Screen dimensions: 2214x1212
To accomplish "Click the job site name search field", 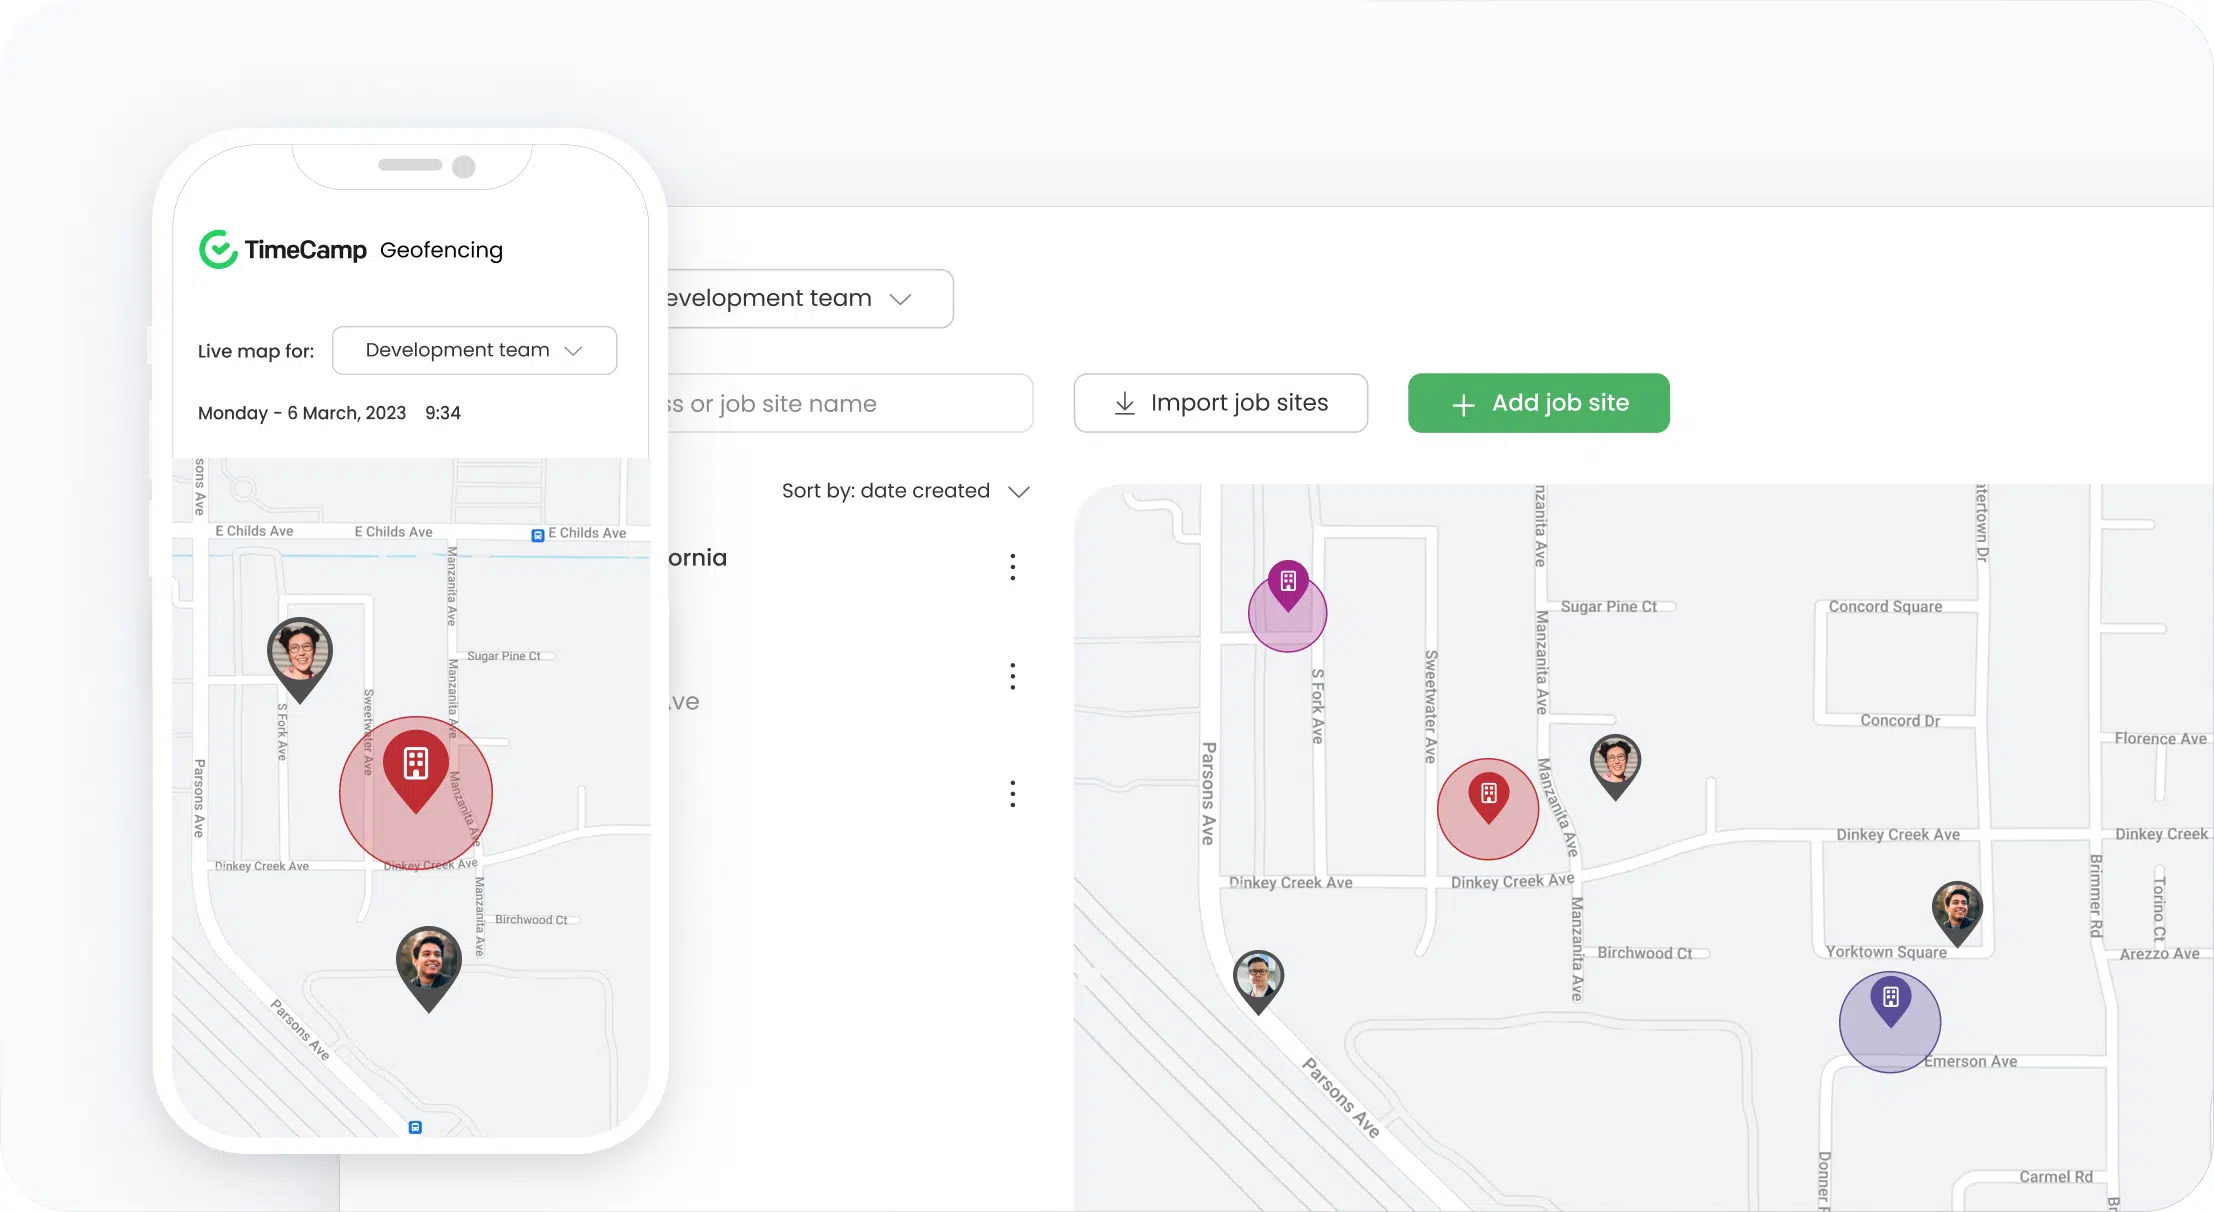I will pyautogui.click(x=848, y=404).
